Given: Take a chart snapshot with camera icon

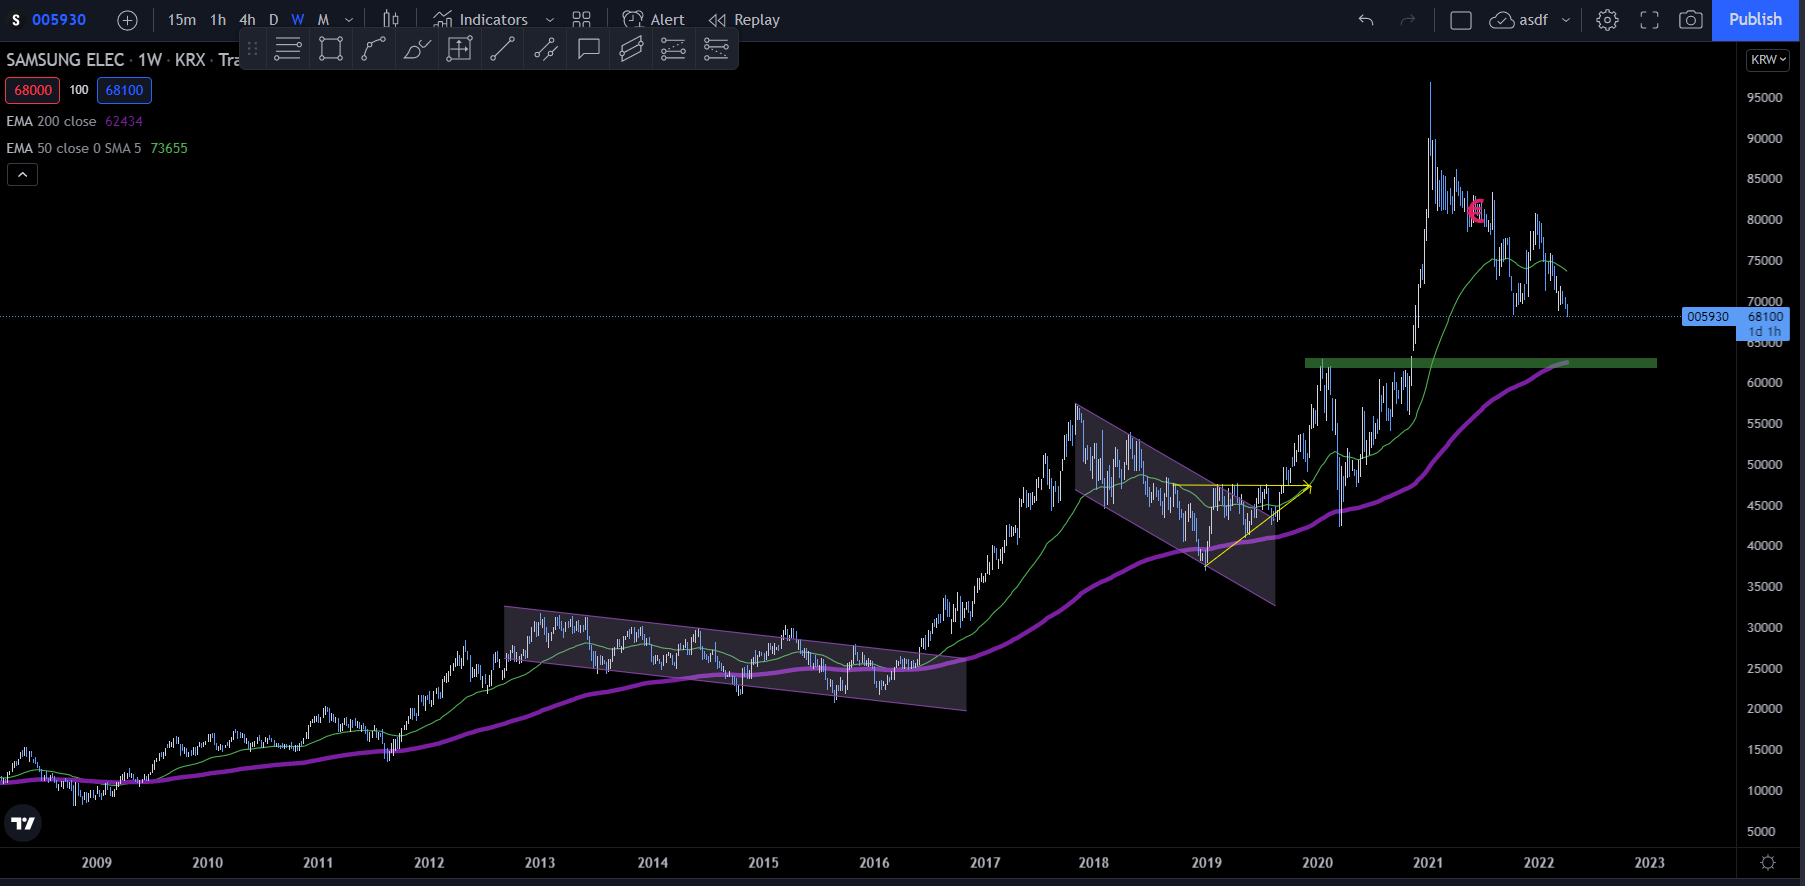Looking at the screenshot, I should click(x=1690, y=20).
